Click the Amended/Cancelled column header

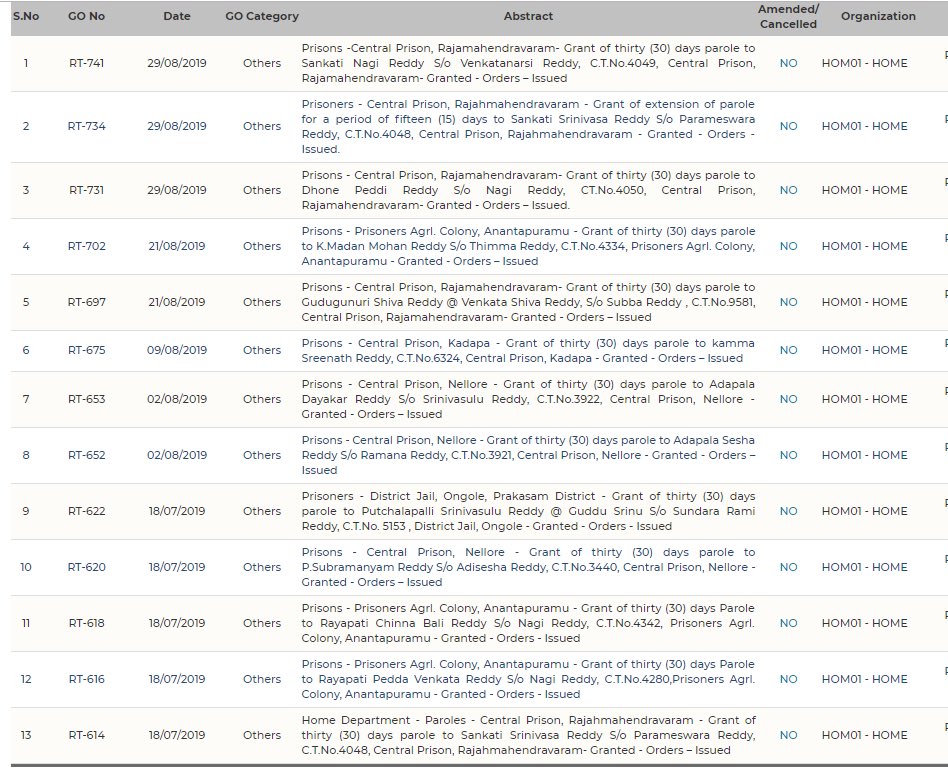788,16
